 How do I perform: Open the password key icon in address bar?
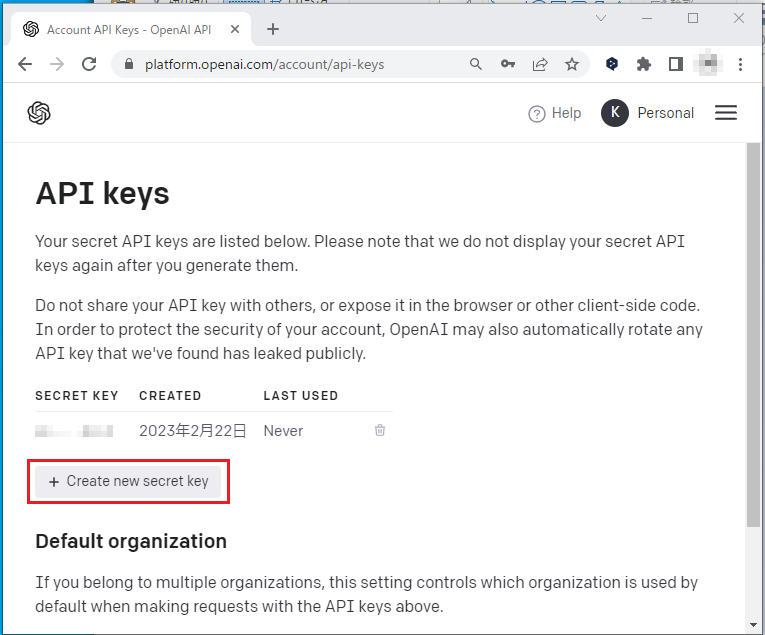(508, 64)
